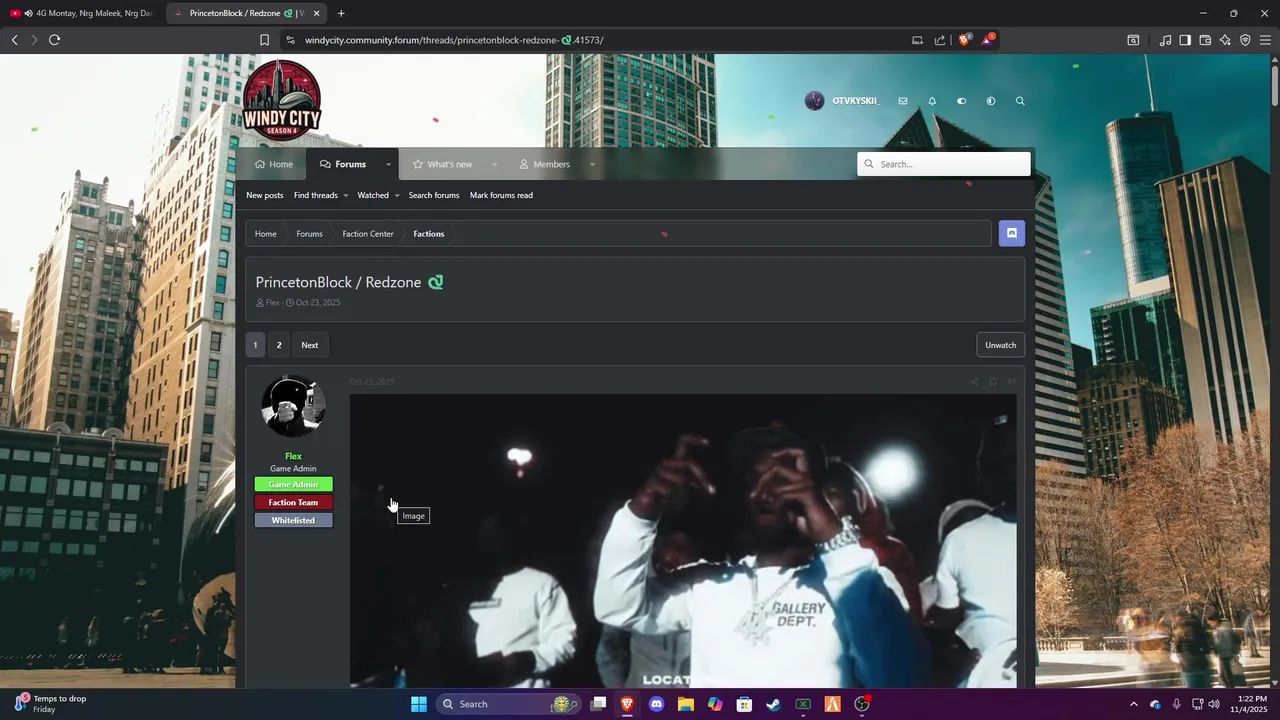Go to Home breadcrumb

[x=265, y=234]
